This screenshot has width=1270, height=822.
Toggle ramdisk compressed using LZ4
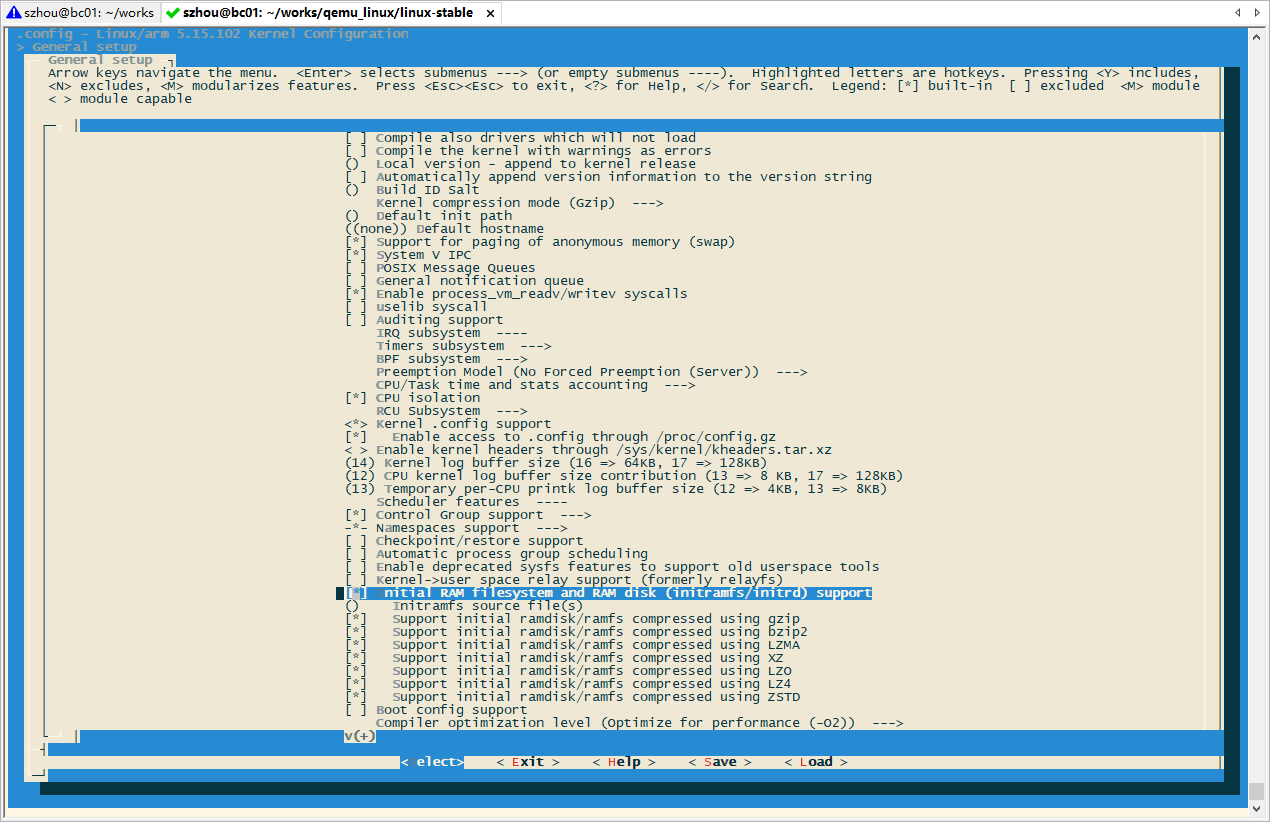click(568, 684)
